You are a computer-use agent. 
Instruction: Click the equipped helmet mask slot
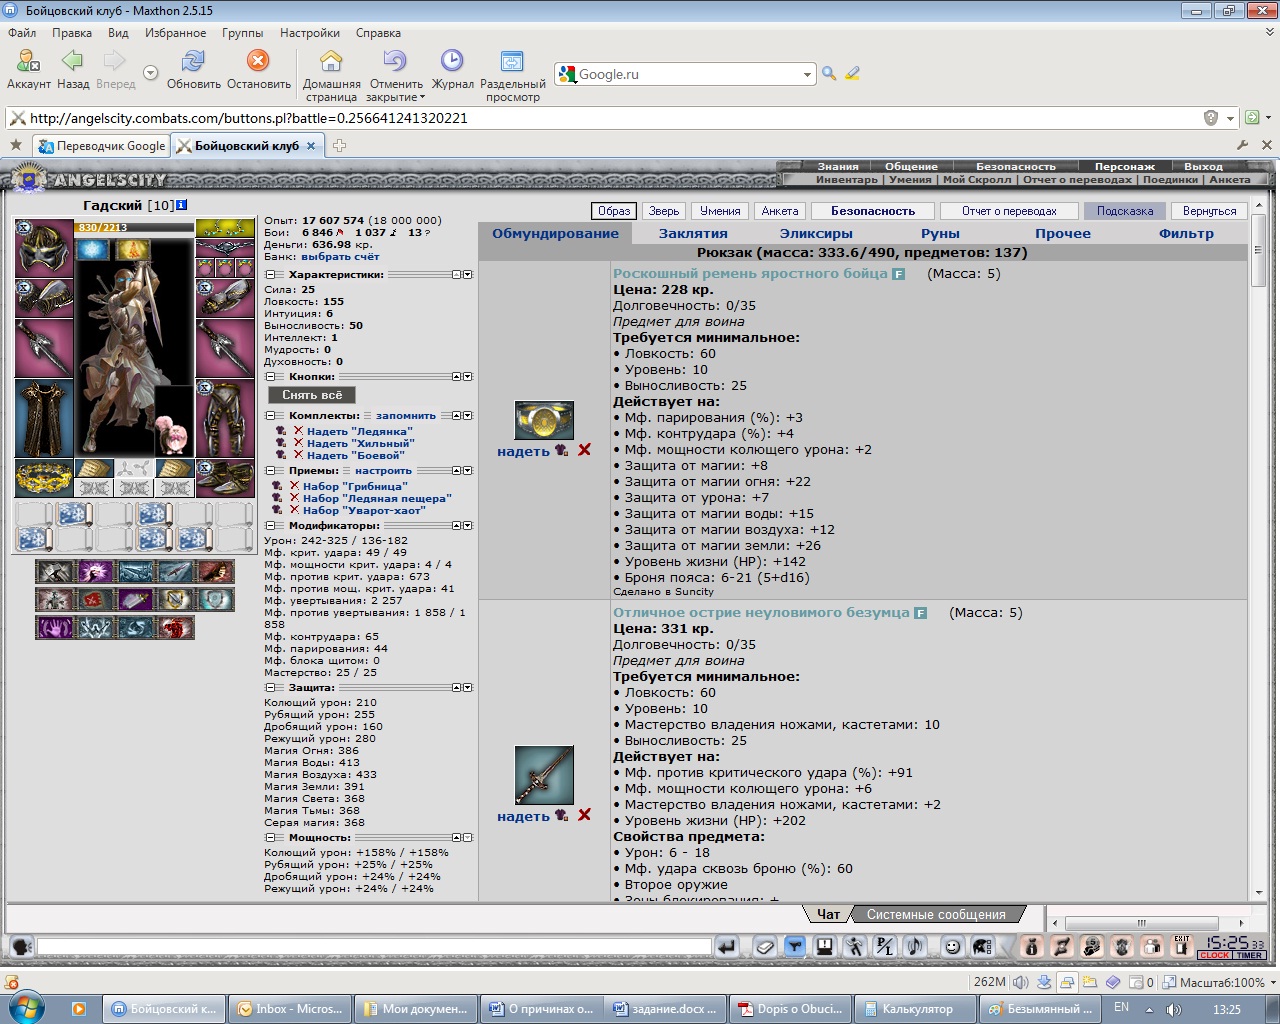(44, 248)
